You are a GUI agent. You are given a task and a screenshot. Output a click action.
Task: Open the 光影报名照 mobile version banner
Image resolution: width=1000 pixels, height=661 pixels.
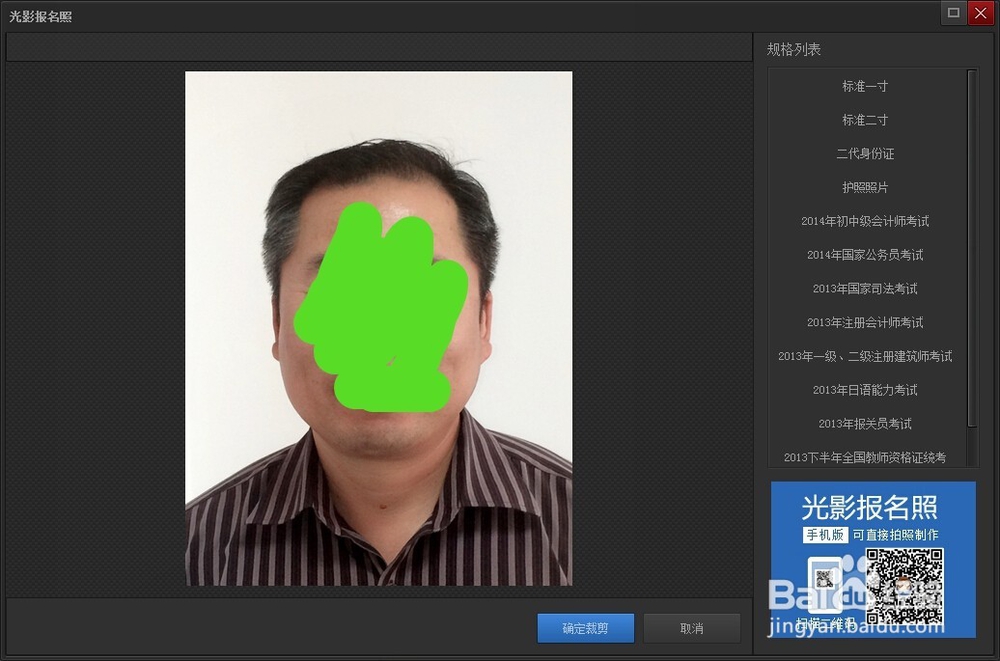click(x=873, y=560)
